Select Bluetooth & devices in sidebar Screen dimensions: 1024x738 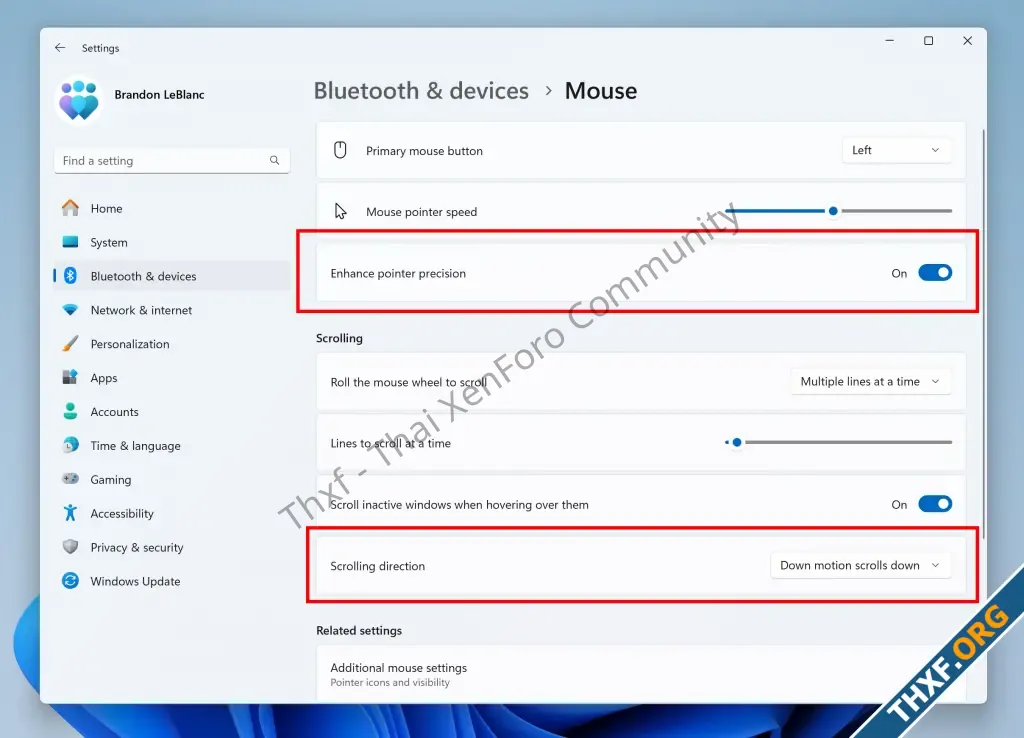pos(172,276)
